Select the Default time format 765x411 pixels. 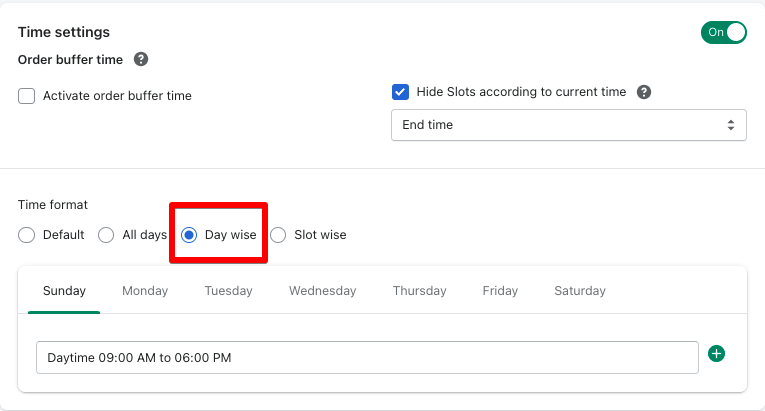click(x=26, y=235)
